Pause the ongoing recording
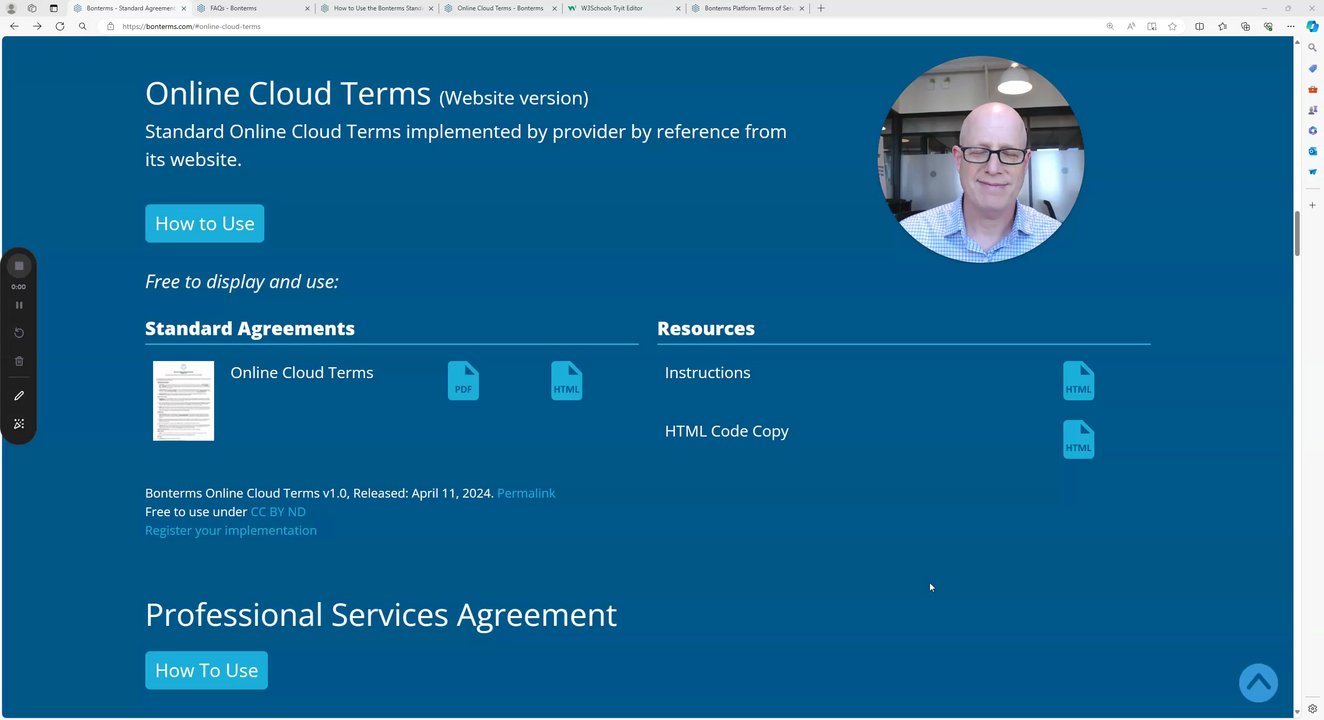The height and width of the screenshot is (720, 1324). pyautogui.click(x=18, y=304)
